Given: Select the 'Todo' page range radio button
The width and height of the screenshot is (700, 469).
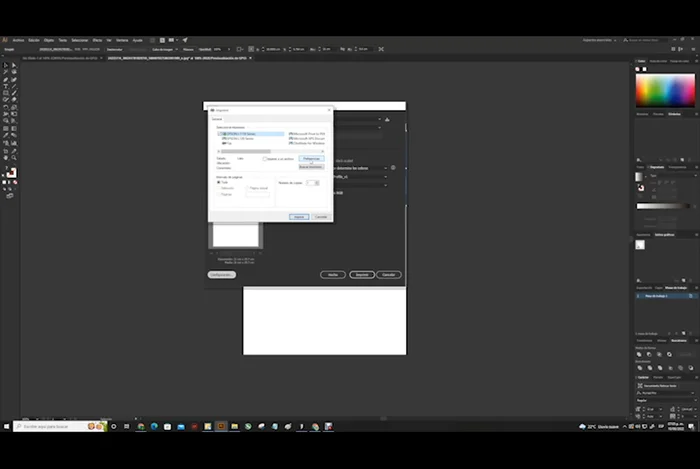Looking at the screenshot, I should [x=219, y=182].
